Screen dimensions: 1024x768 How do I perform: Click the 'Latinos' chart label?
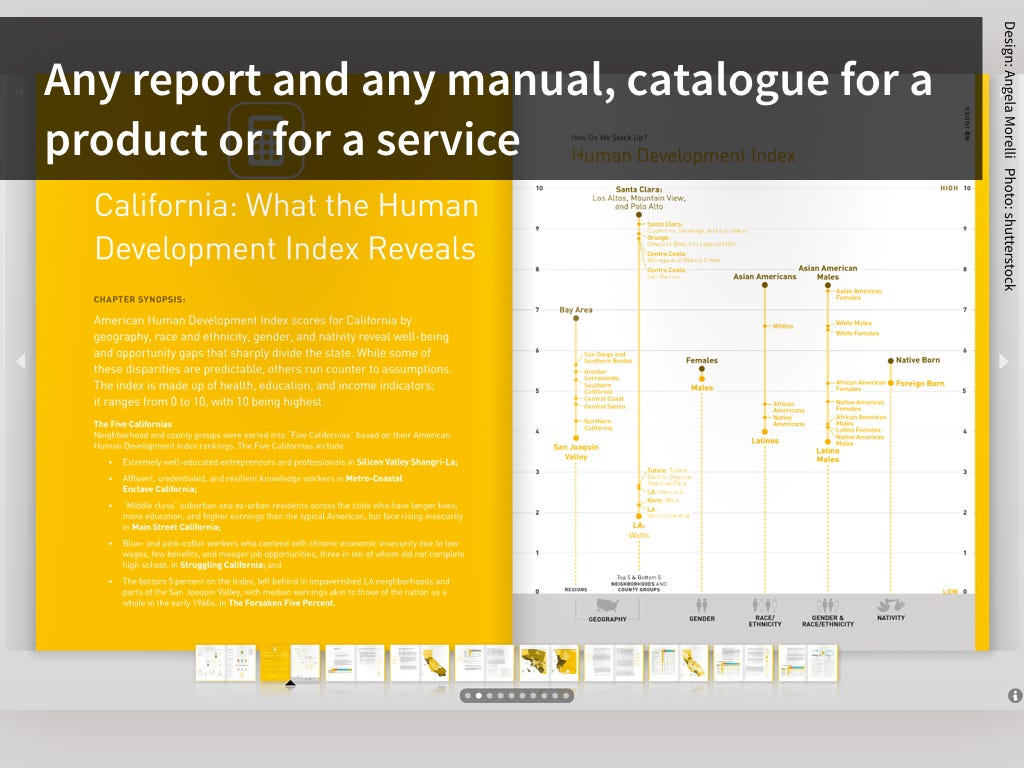pyautogui.click(x=765, y=441)
